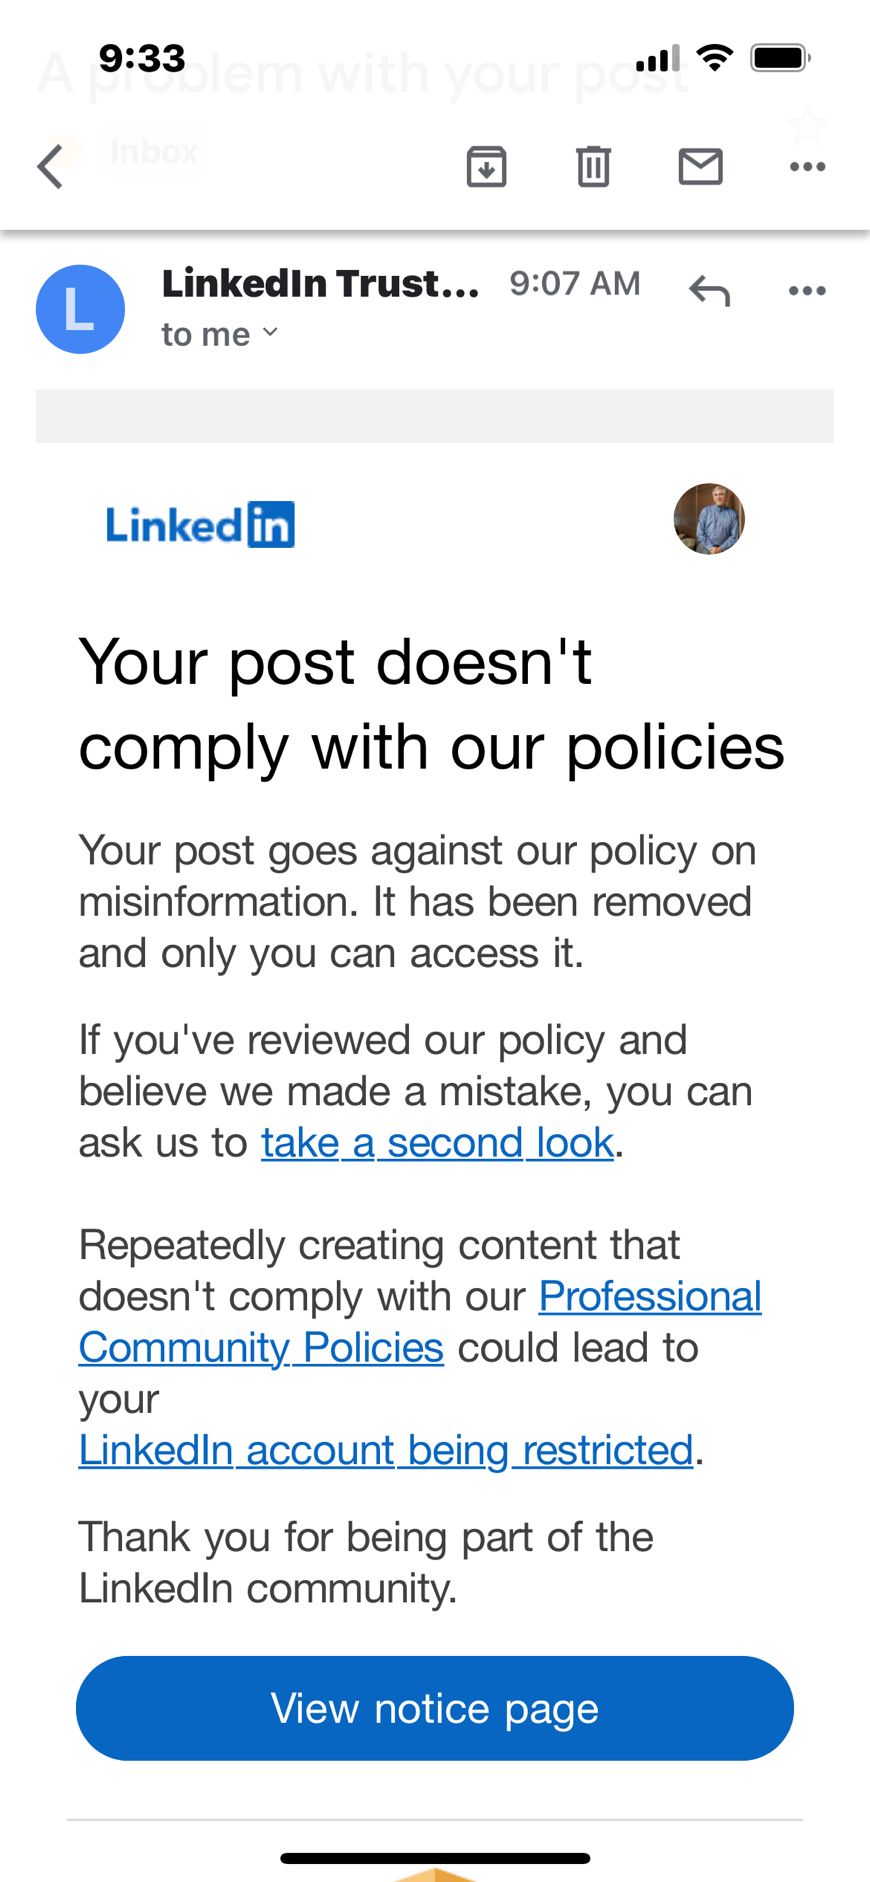Open the round profile photo thumbnail

(709, 519)
